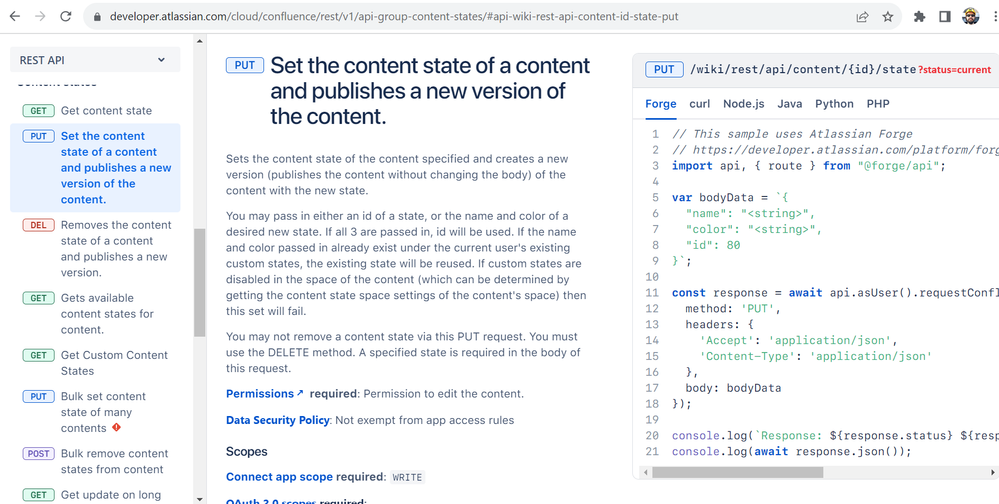Toggle the browser side panel
Screen dimensions: 999x504
[945, 17]
